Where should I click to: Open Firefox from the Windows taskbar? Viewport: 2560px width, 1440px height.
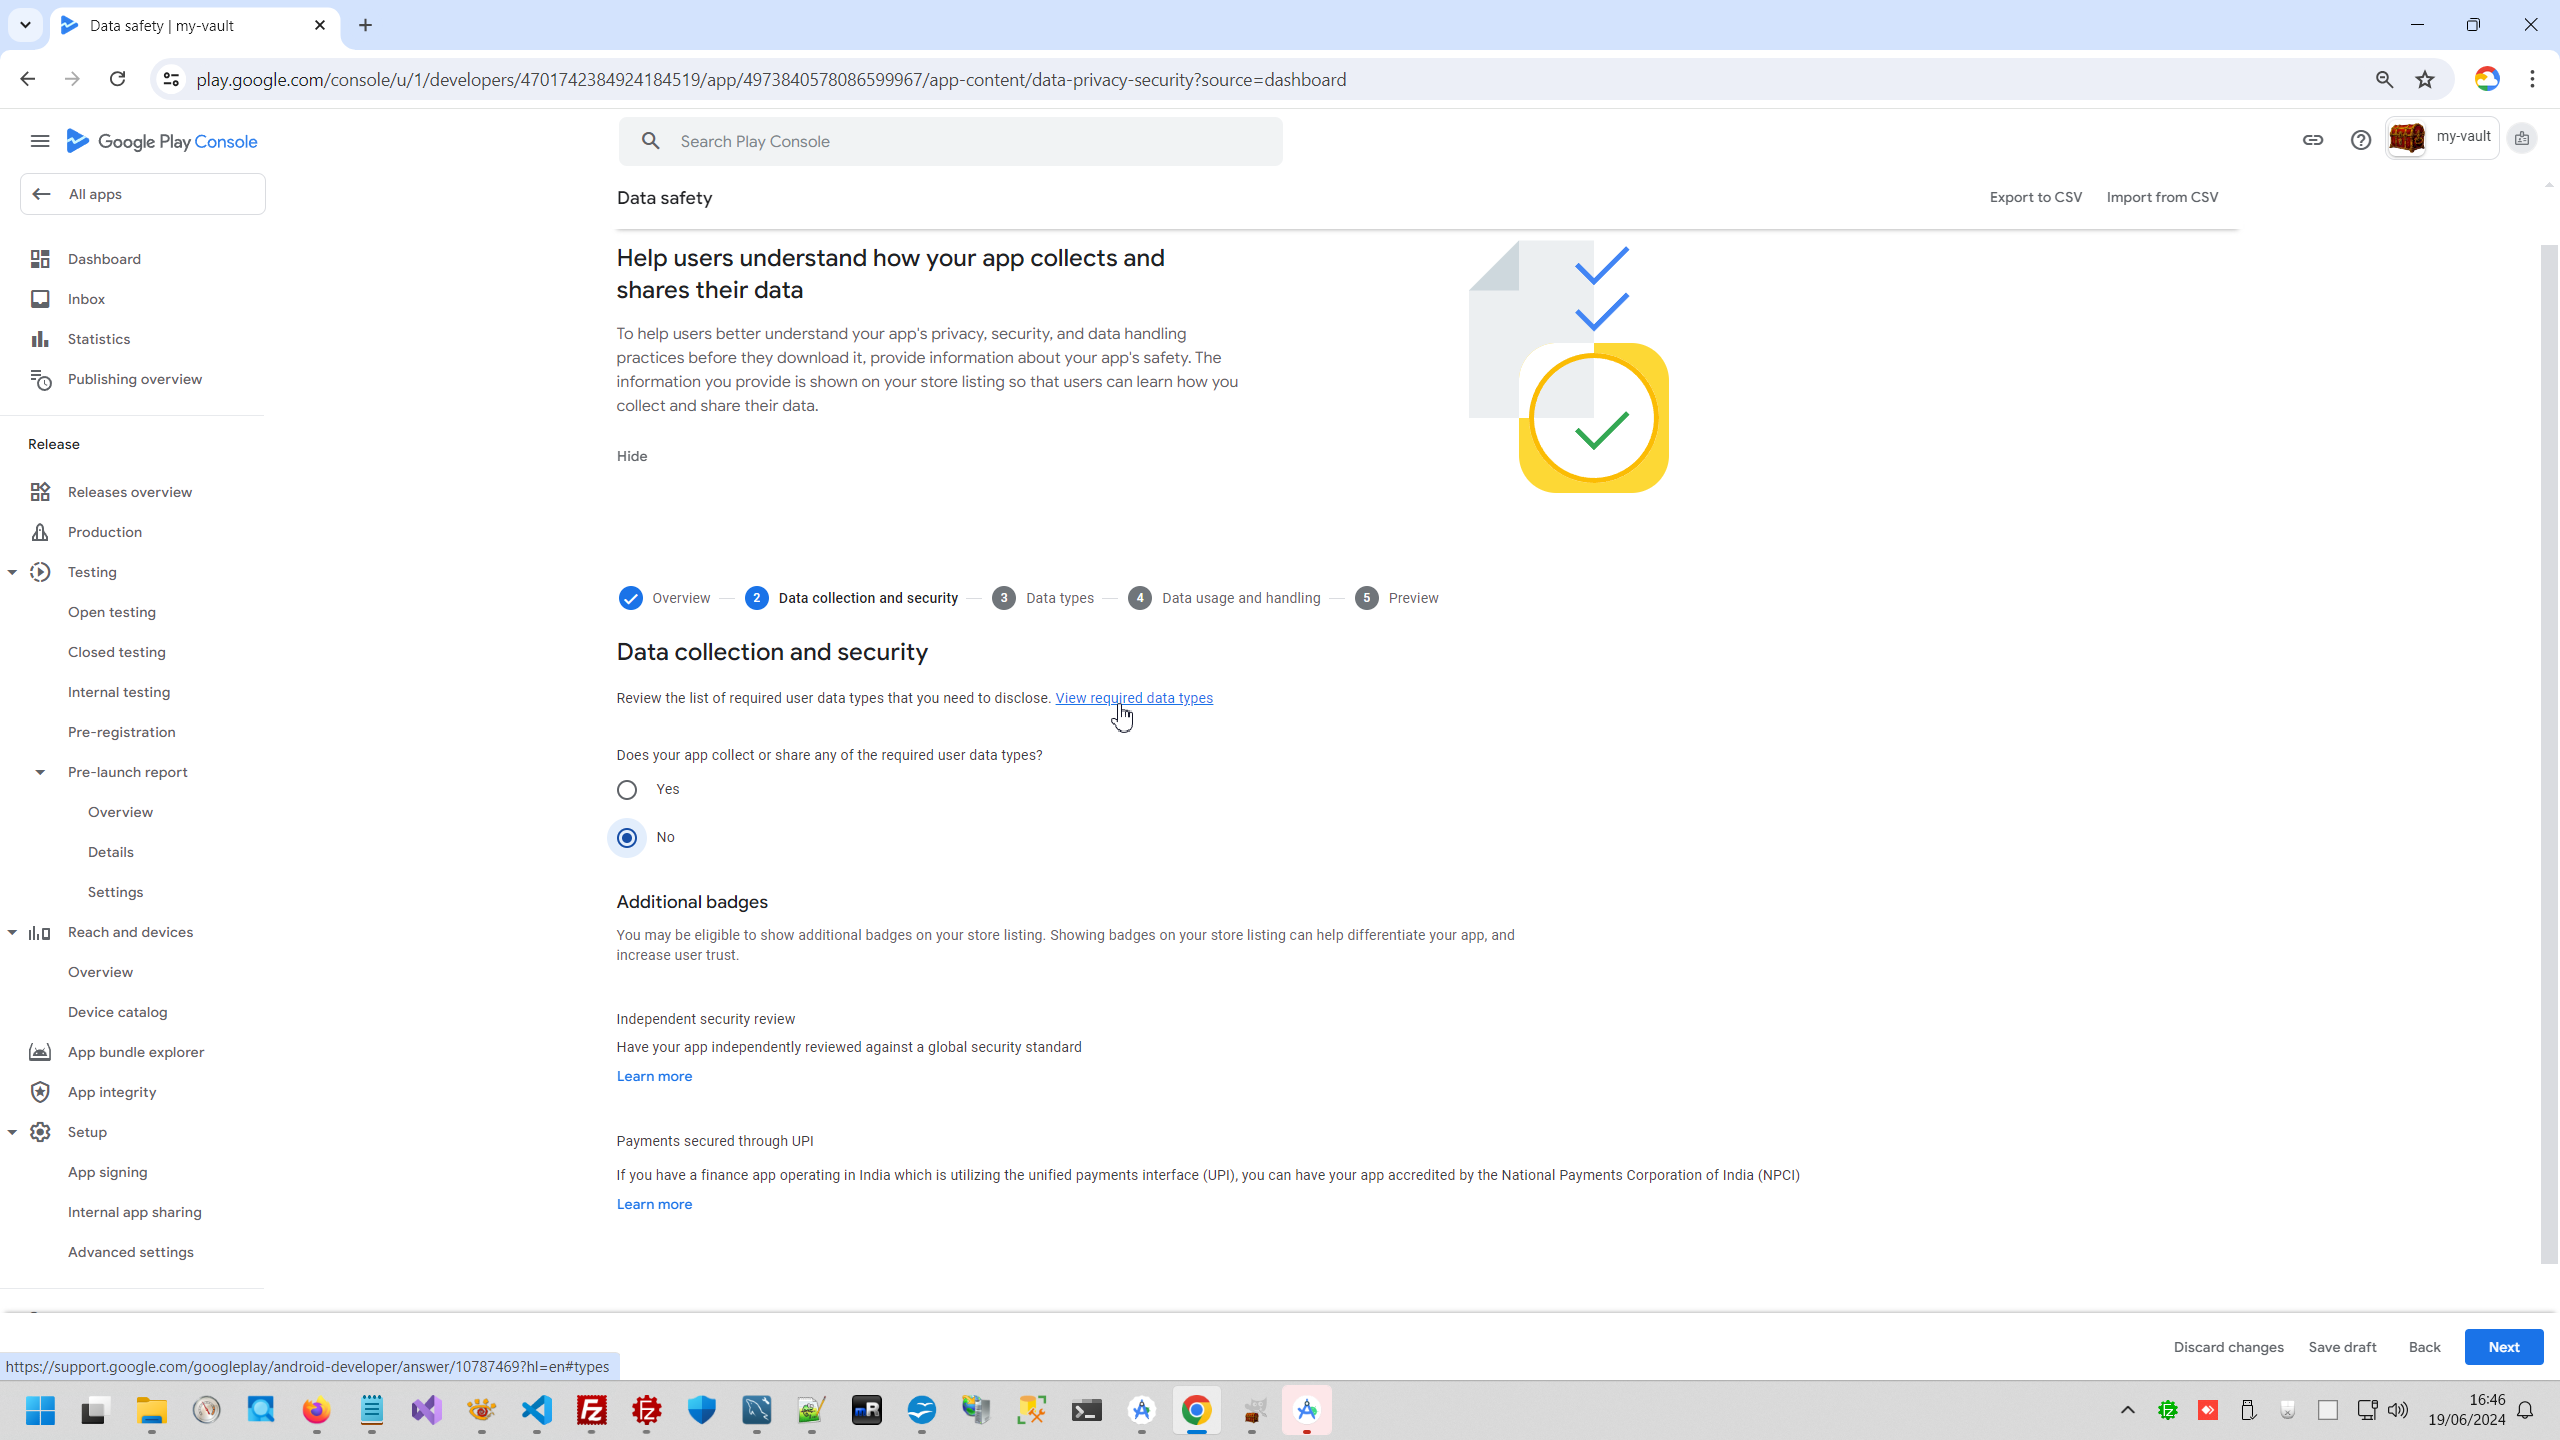click(x=316, y=1411)
